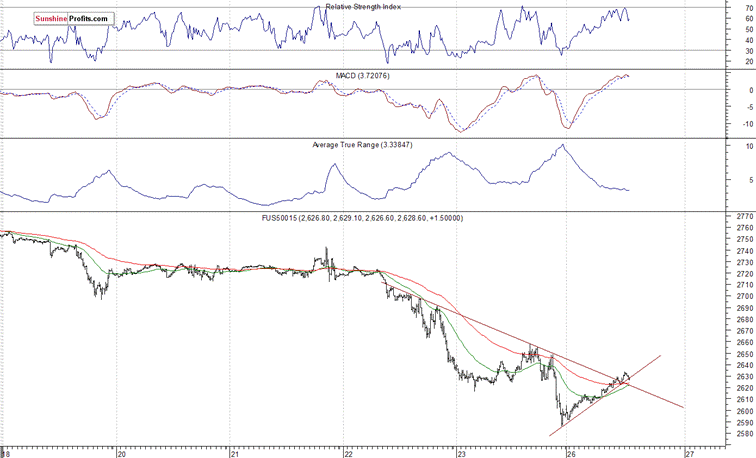Click date 26 on the time axis
The height and width of the screenshot is (458, 756).
[x=573, y=451]
